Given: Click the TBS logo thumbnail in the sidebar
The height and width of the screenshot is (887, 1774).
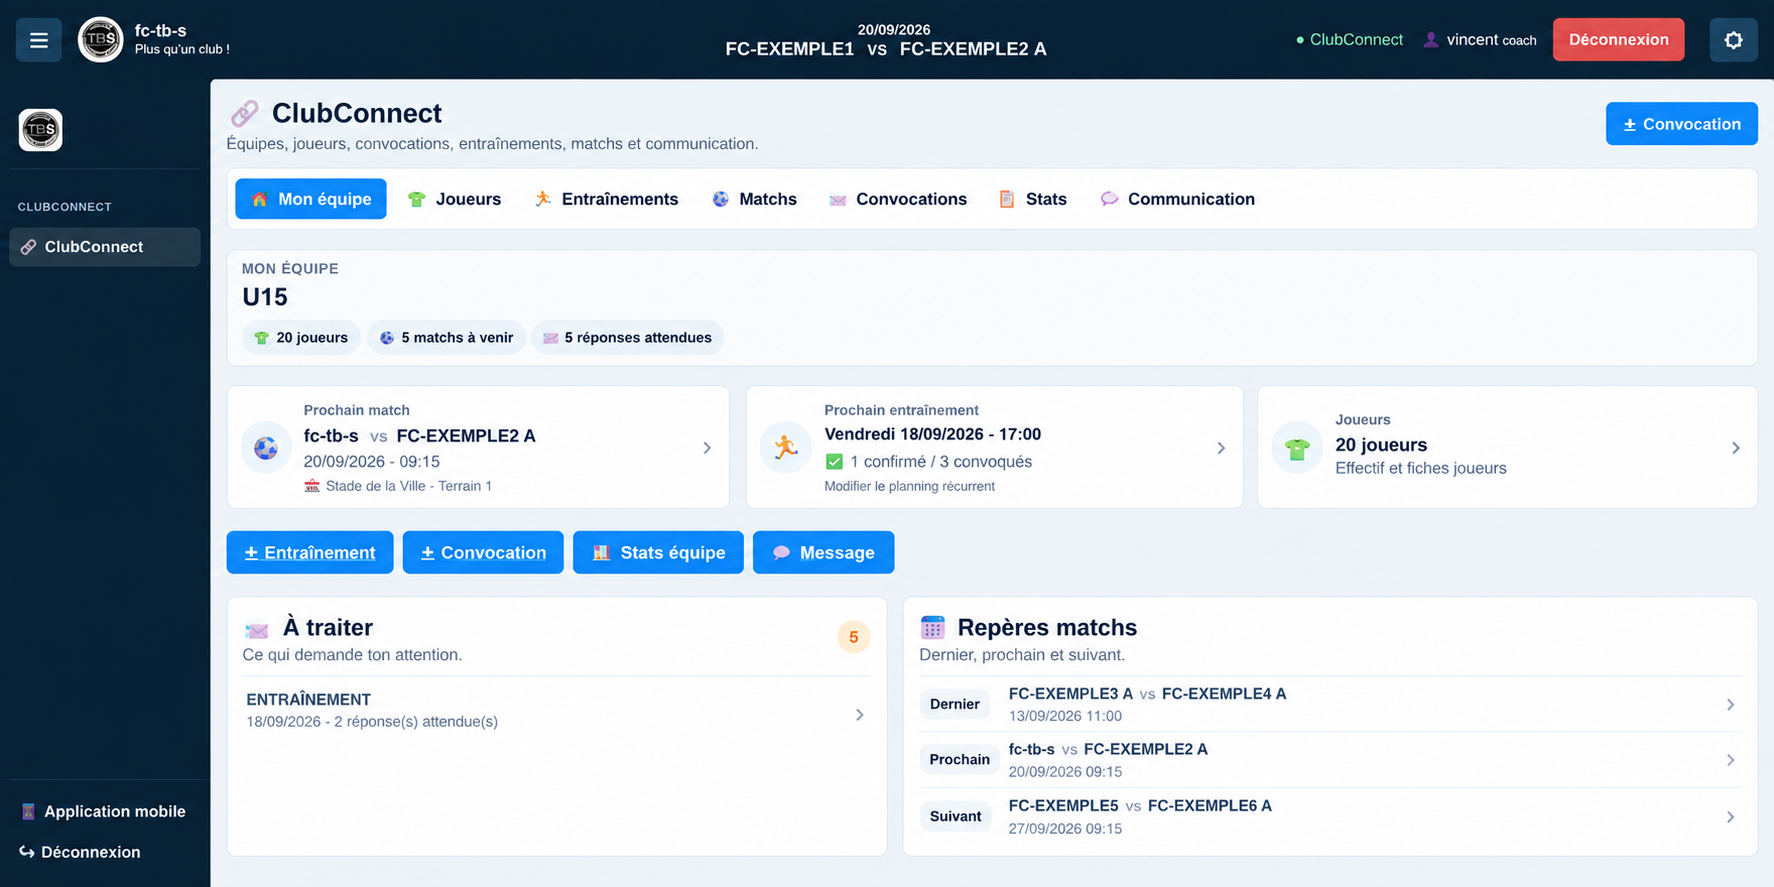Looking at the screenshot, I should tap(41, 130).
